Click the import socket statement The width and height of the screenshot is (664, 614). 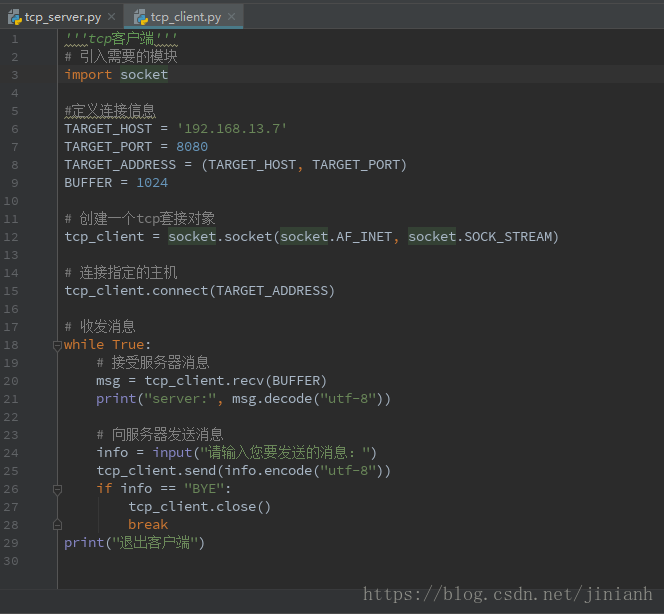(x=116, y=75)
